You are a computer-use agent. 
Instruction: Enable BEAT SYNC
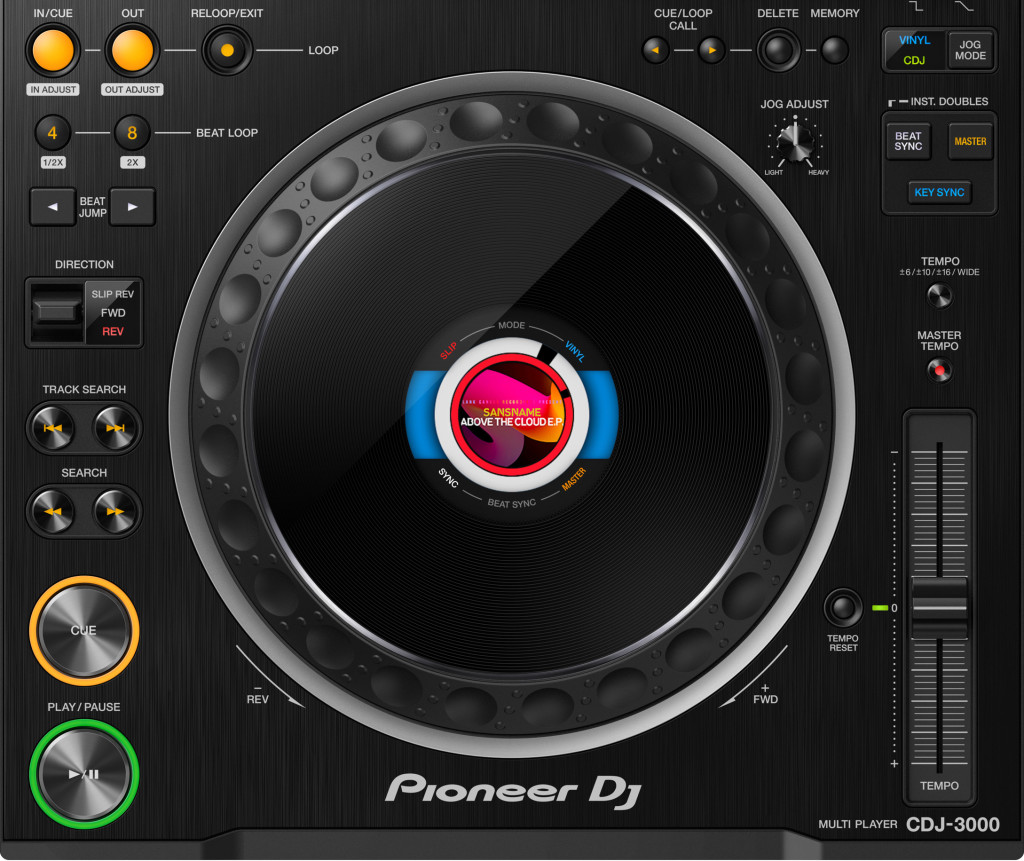coord(908,141)
